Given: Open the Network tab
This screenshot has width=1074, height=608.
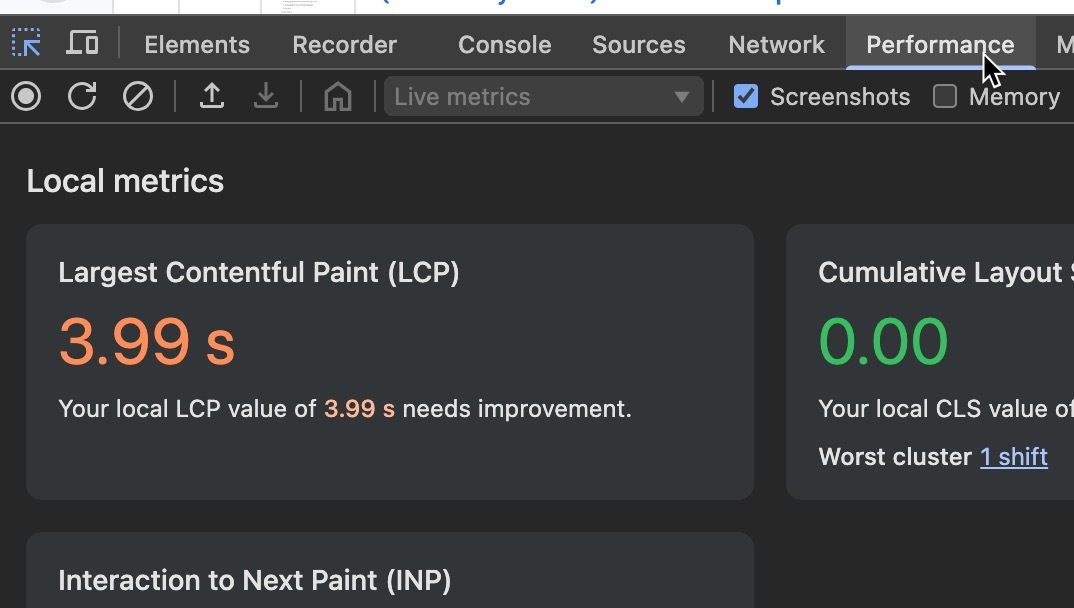Looking at the screenshot, I should (776, 44).
